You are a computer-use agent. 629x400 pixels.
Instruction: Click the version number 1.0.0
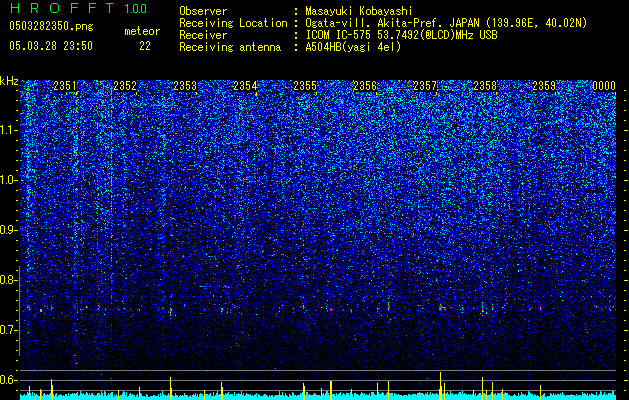point(135,9)
